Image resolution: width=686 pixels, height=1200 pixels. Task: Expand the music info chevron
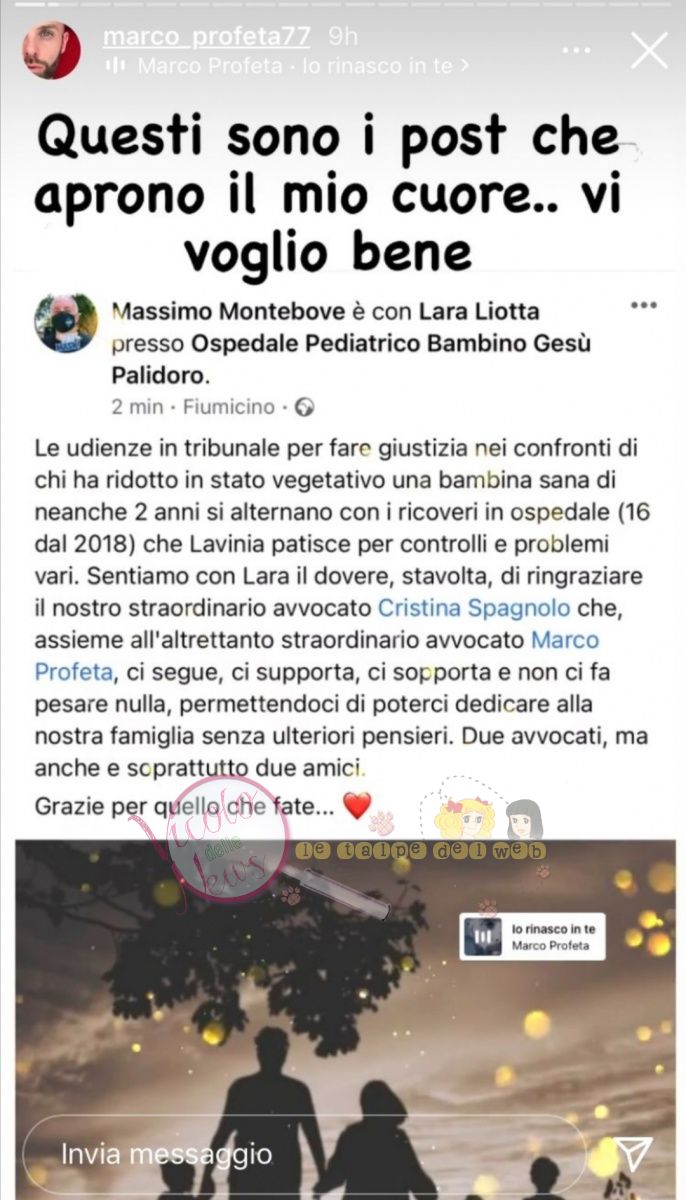(x=464, y=67)
